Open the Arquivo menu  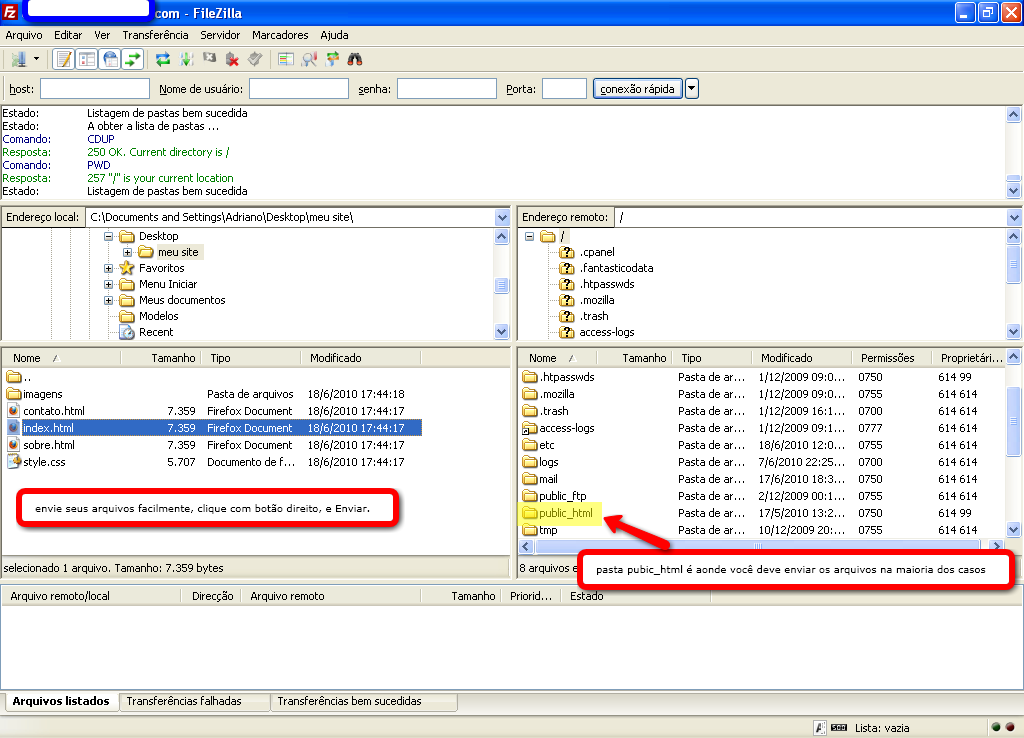[x=24, y=35]
